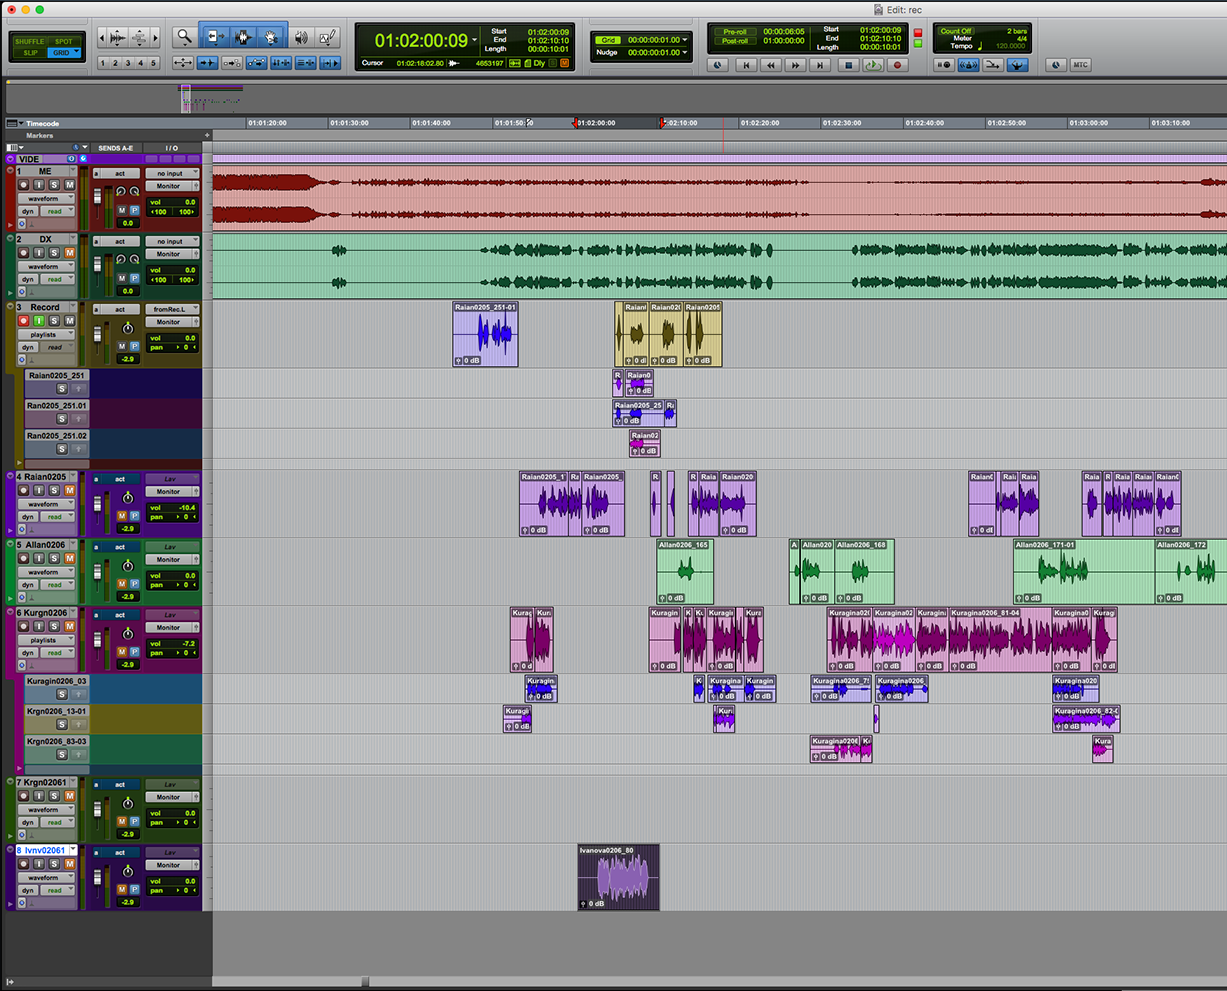Click the Markers ruler label
Screen dimensions: 1227x991
tap(40, 136)
